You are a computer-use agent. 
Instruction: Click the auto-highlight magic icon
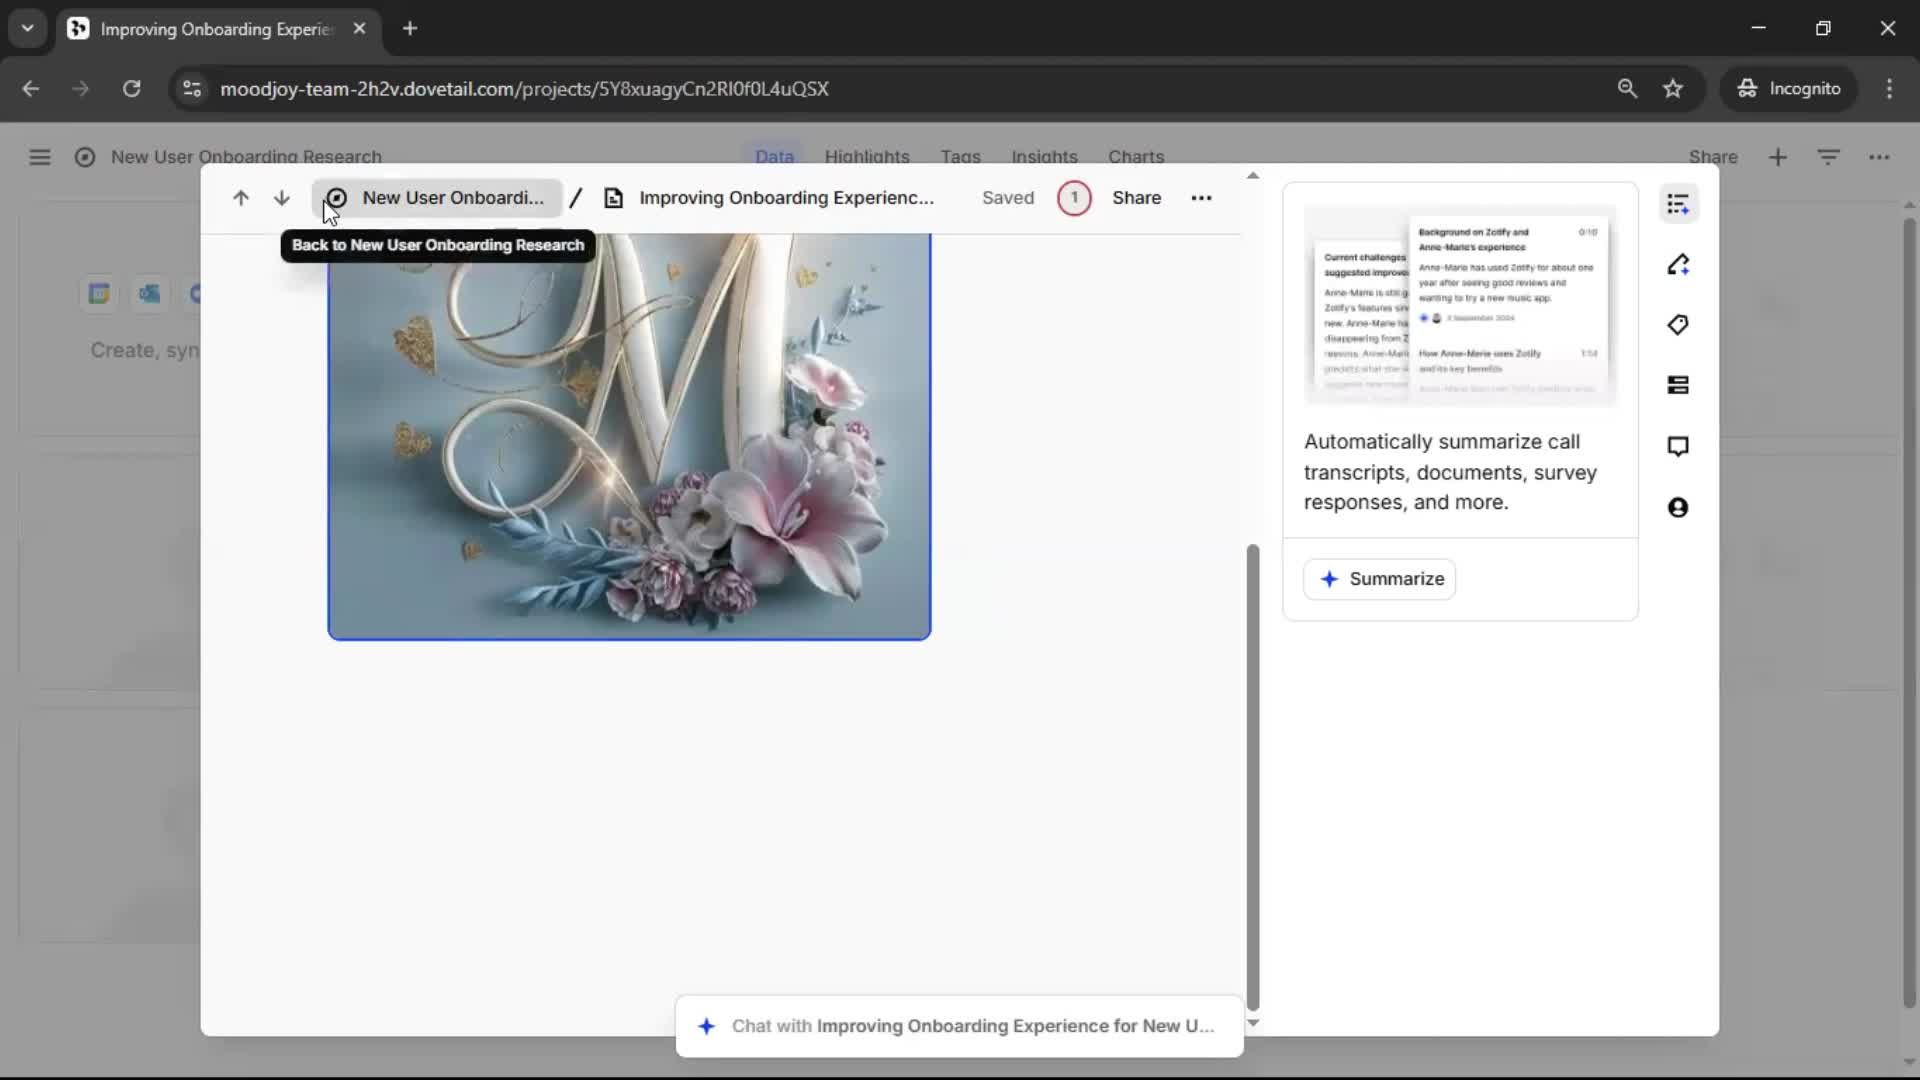tap(1678, 265)
